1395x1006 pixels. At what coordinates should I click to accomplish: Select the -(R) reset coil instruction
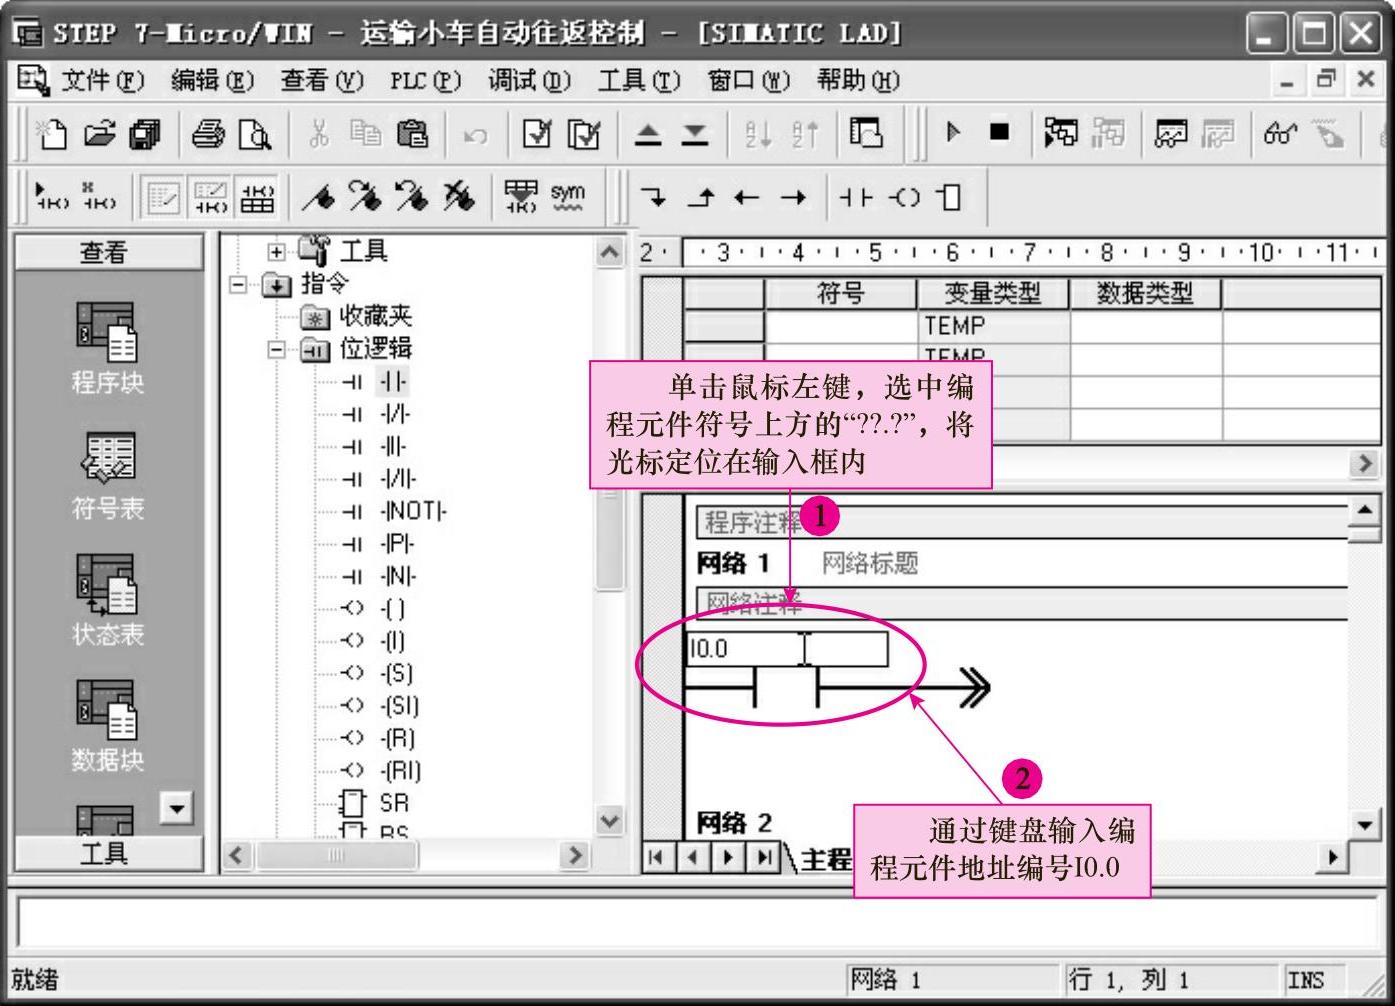point(397,738)
